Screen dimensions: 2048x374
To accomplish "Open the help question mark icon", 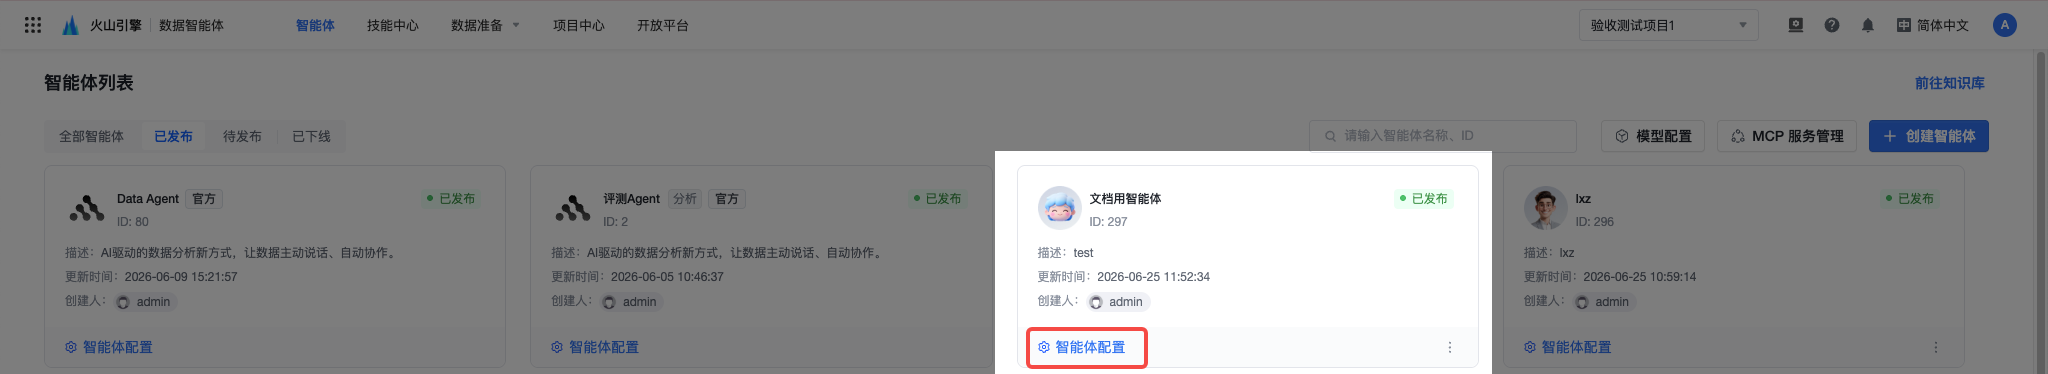I will pos(1832,25).
